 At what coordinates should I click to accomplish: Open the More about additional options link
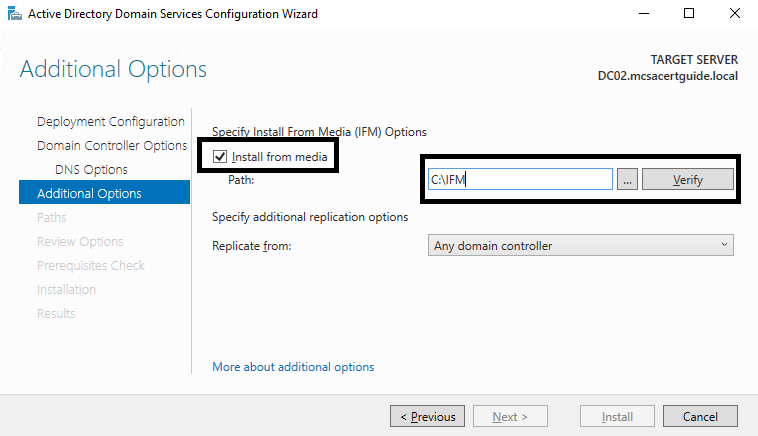(293, 367)
